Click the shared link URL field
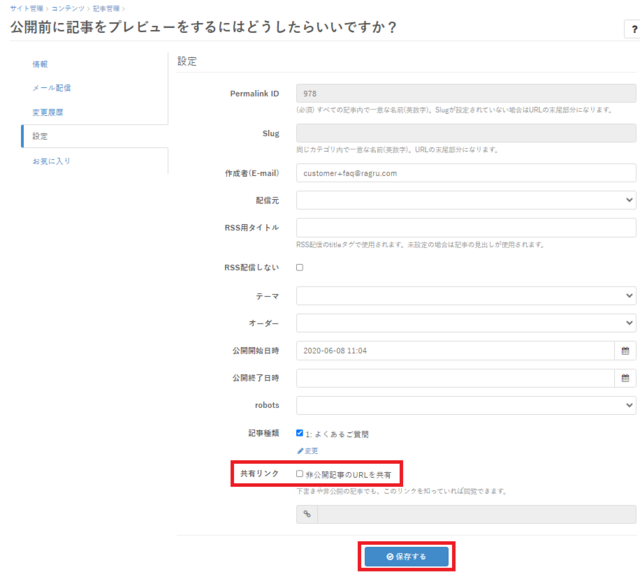This screenshot has width=640, height=572. click(x=477, y=514)
